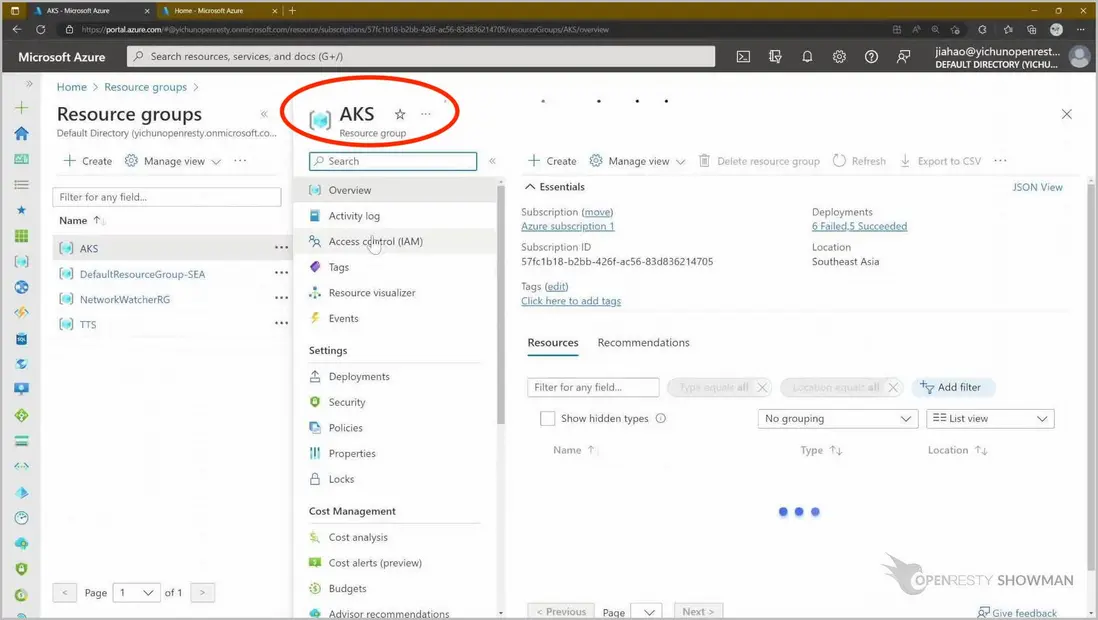Click Delete resource group trash icon
Image resolution: width=1098 pixels, height=620 pixels.
click(704, 160)
